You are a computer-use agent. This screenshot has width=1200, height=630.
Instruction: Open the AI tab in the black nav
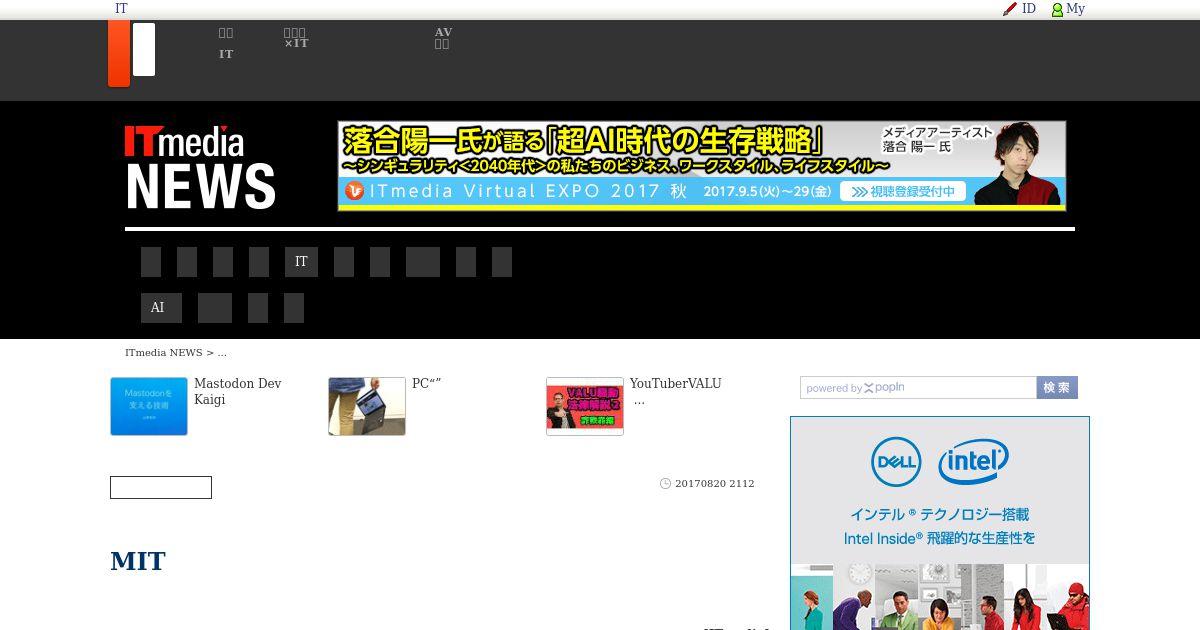(161, 308)
